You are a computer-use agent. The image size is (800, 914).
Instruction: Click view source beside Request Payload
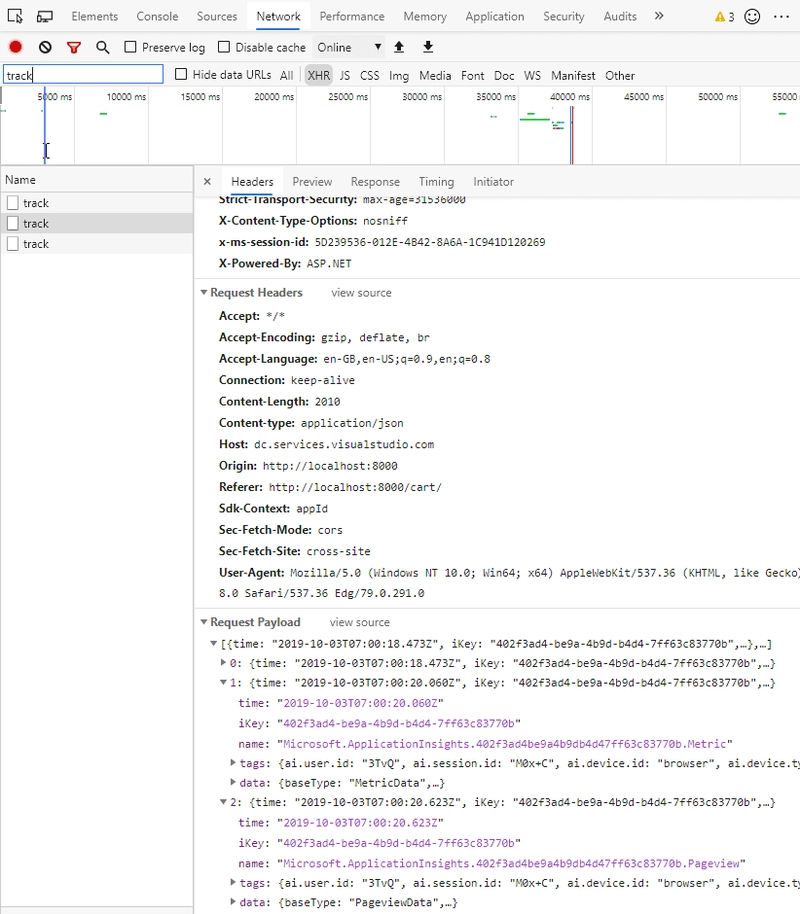[x=360, y=622]
